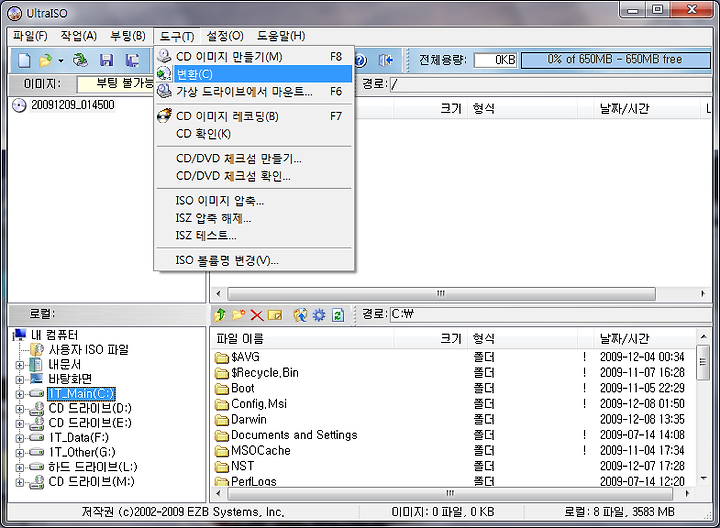Click the red X Delete icon
This screenshot has height=528, width=720.
point(257,315)
